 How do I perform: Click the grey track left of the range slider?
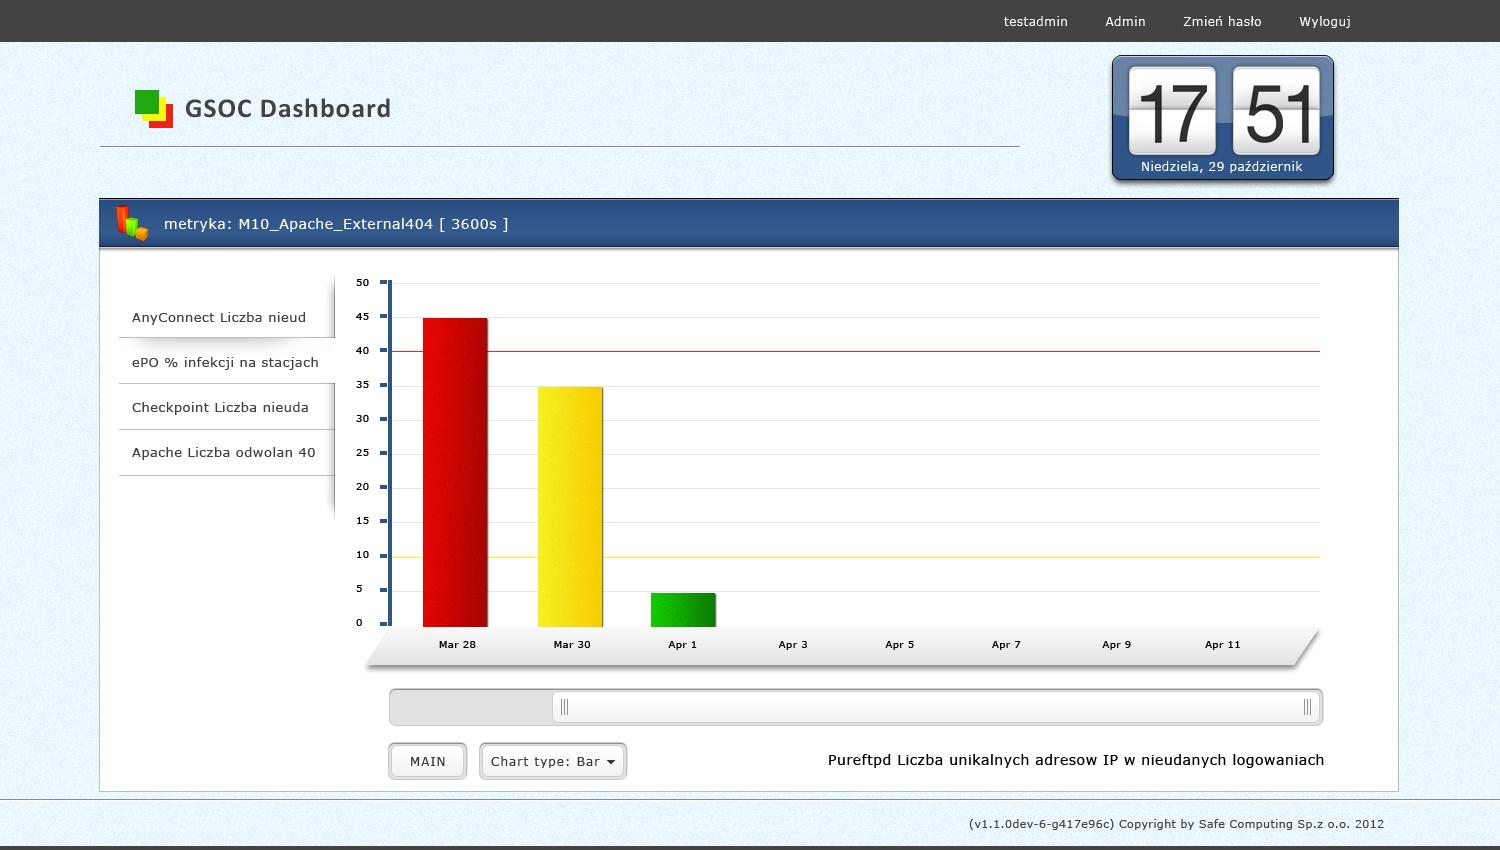pyautogui.click(x=471, y=707)
